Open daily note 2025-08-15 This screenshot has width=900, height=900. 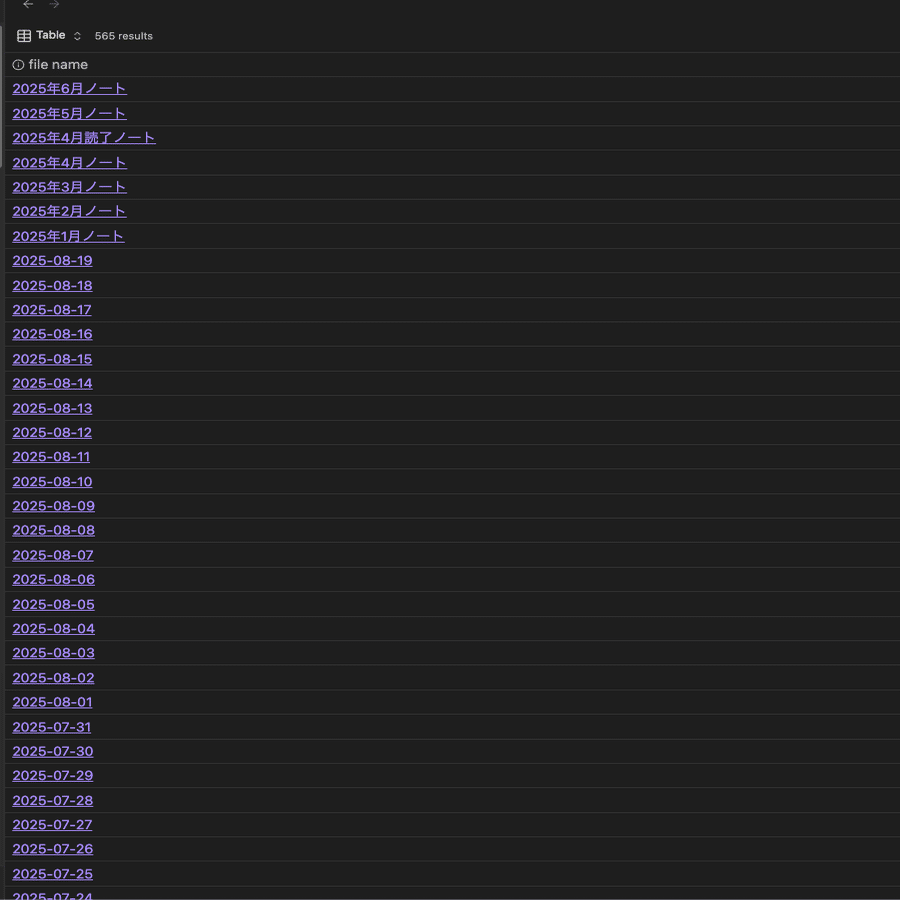(52, 359)
